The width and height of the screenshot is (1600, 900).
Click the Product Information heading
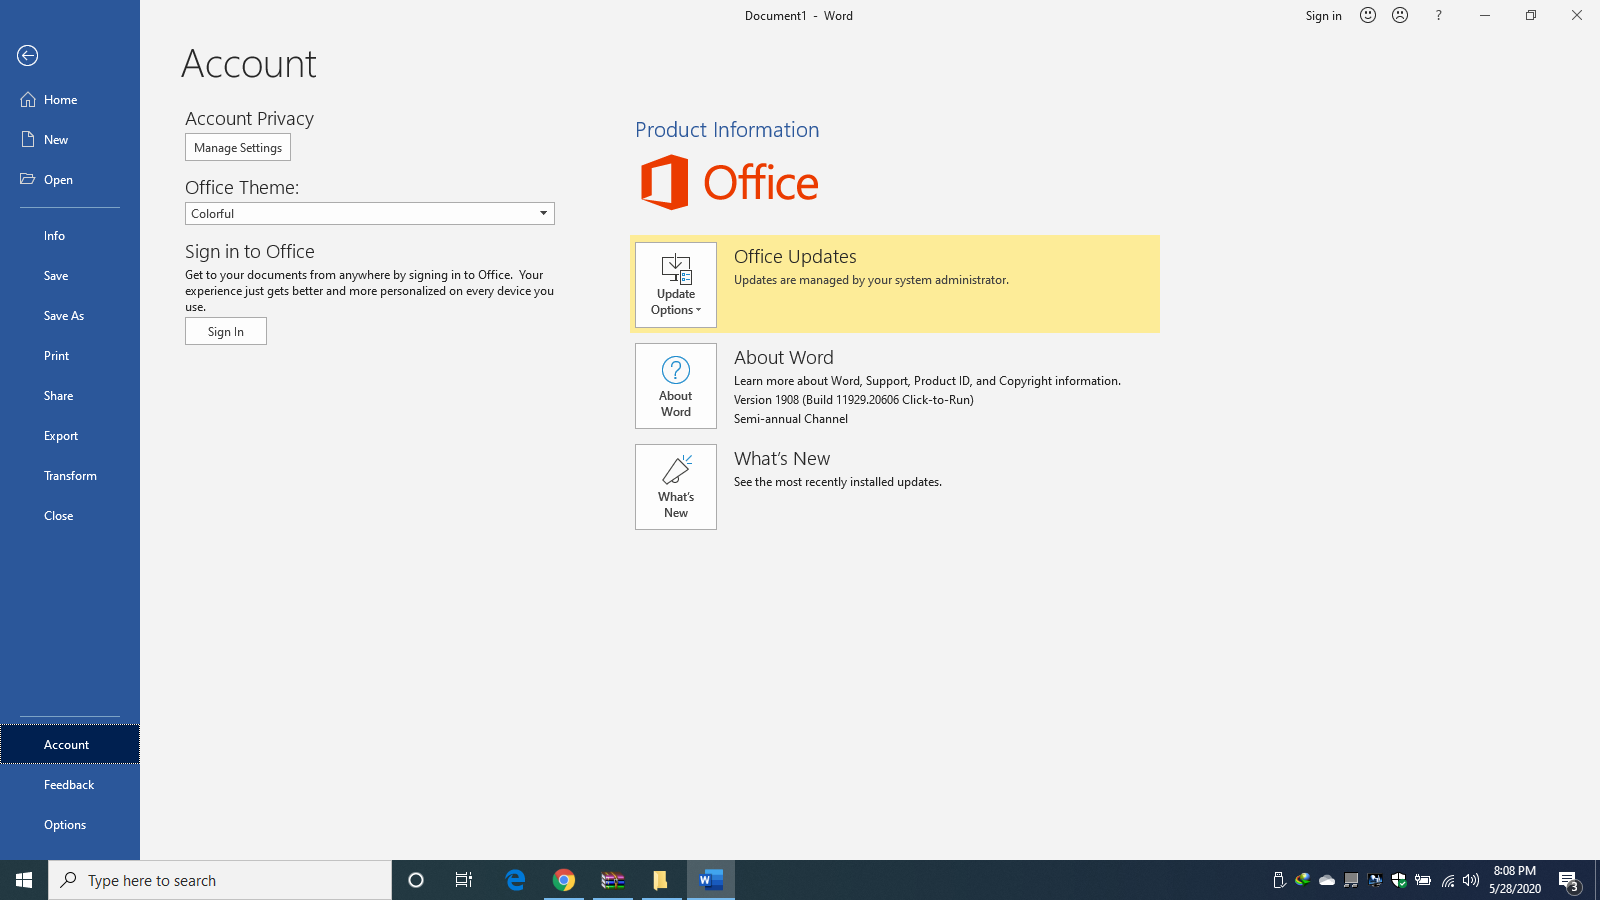click(727, 130)
